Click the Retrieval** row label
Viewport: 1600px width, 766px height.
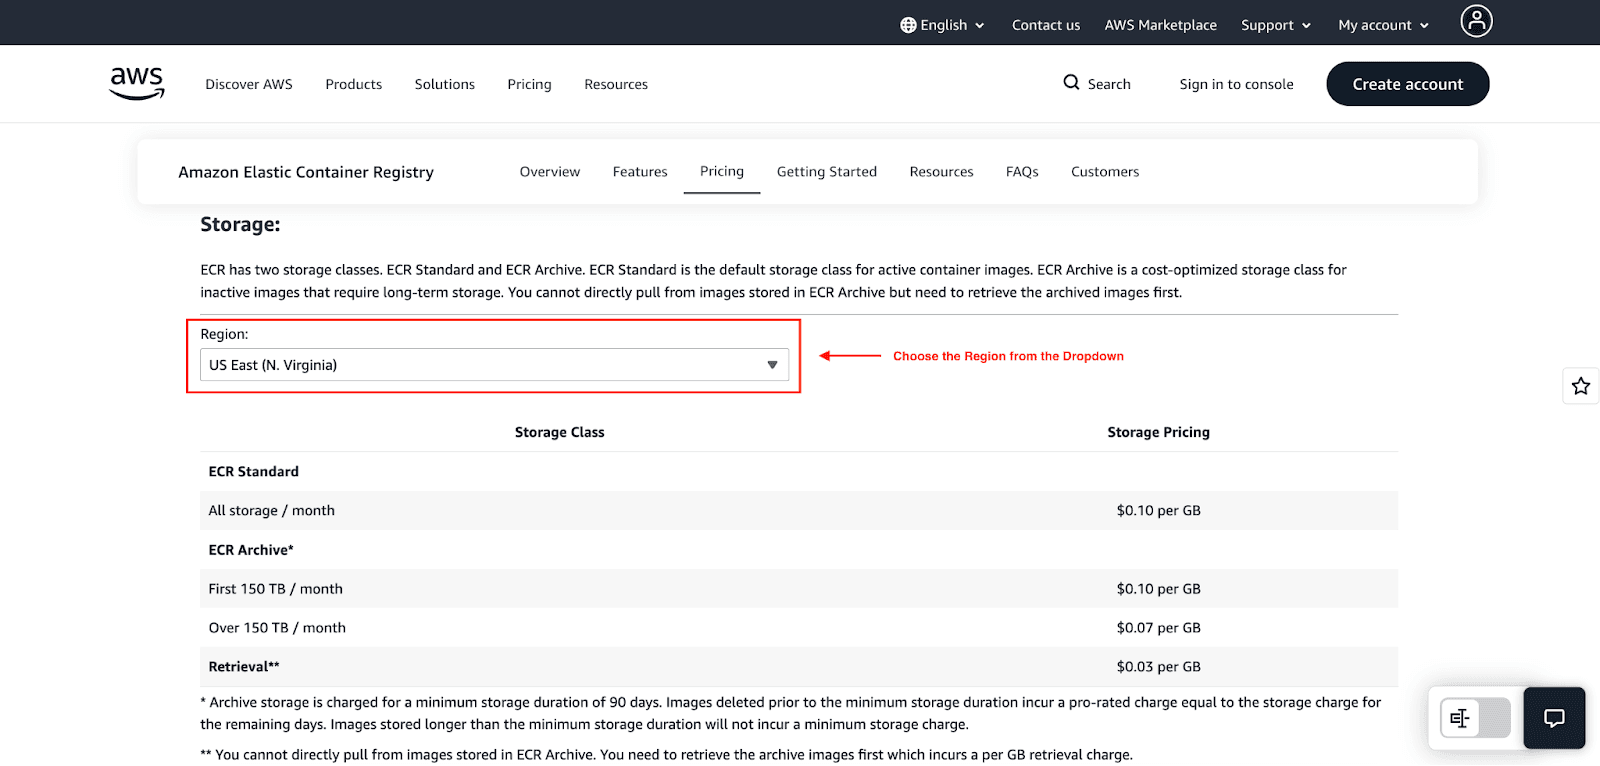244,667
